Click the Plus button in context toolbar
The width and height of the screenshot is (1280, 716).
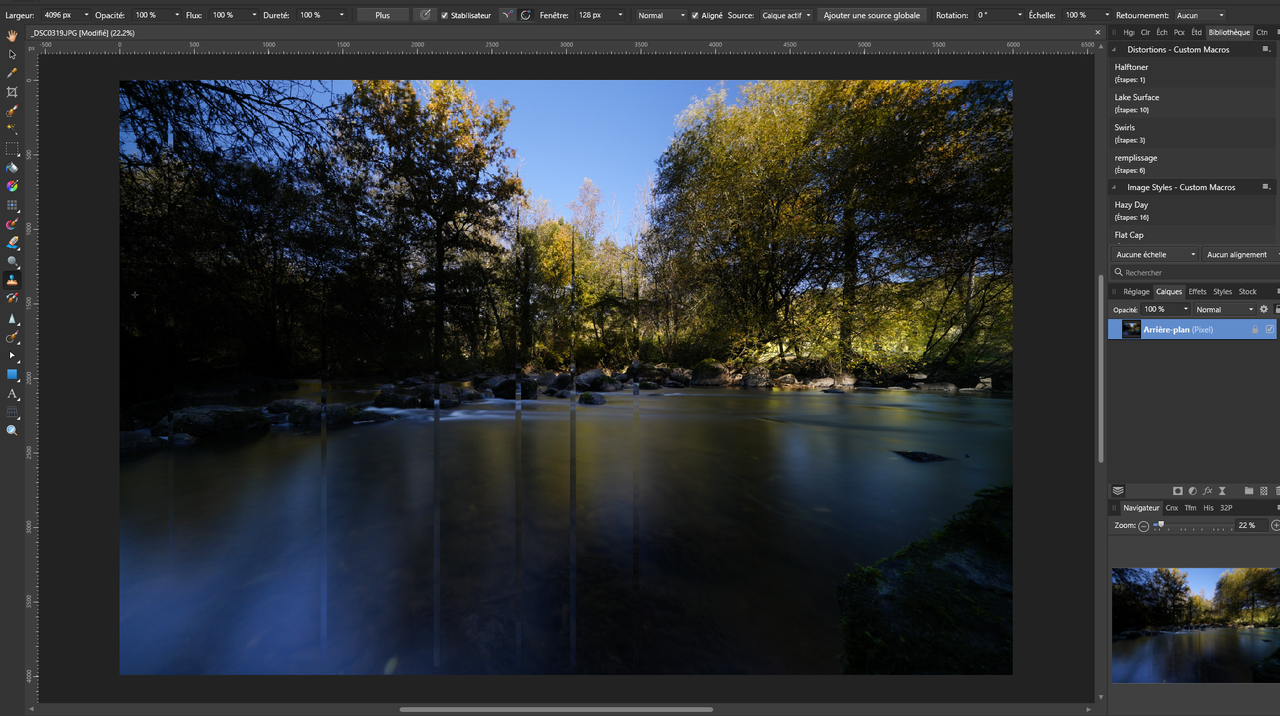click(x=383, y=15)
